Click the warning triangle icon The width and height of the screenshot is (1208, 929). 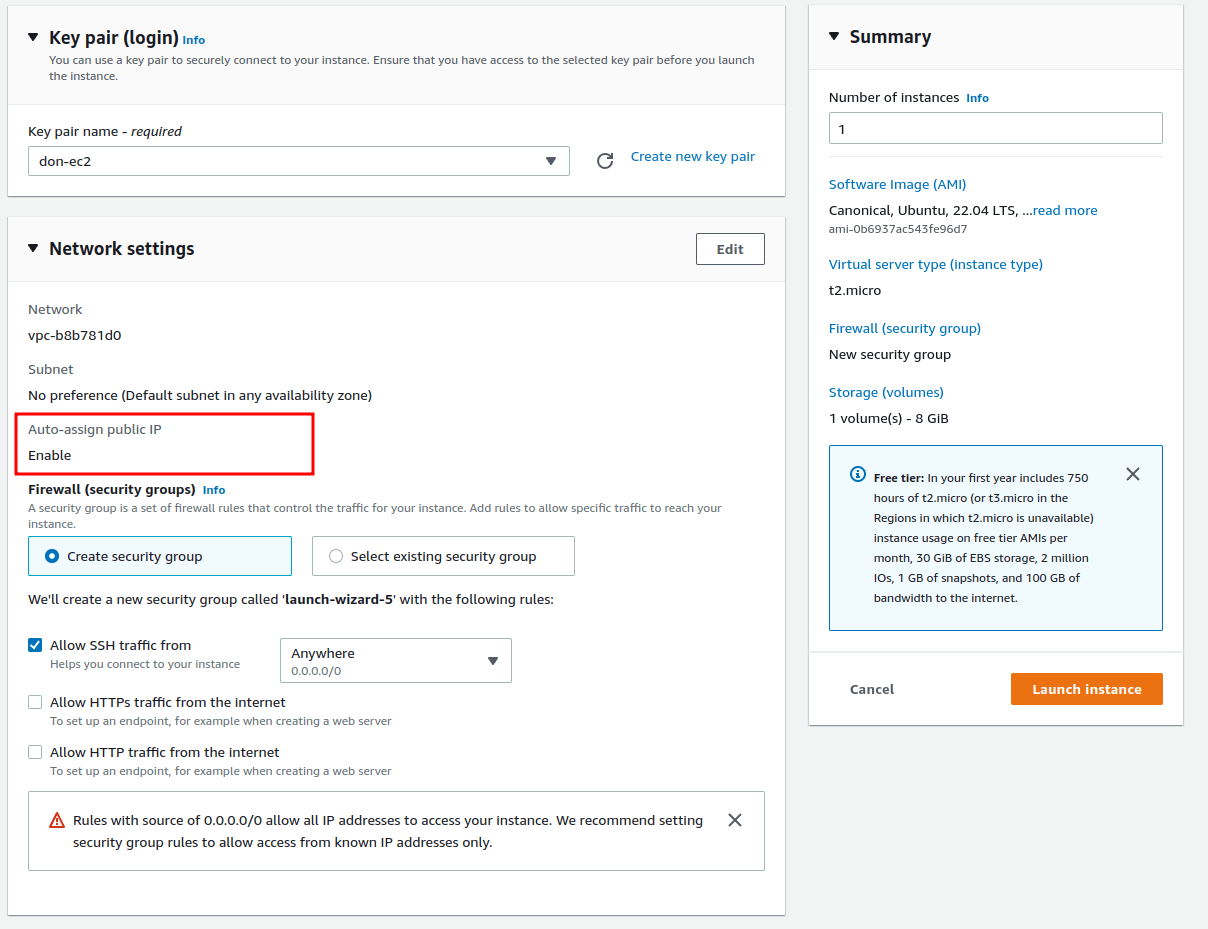[57, 821]
